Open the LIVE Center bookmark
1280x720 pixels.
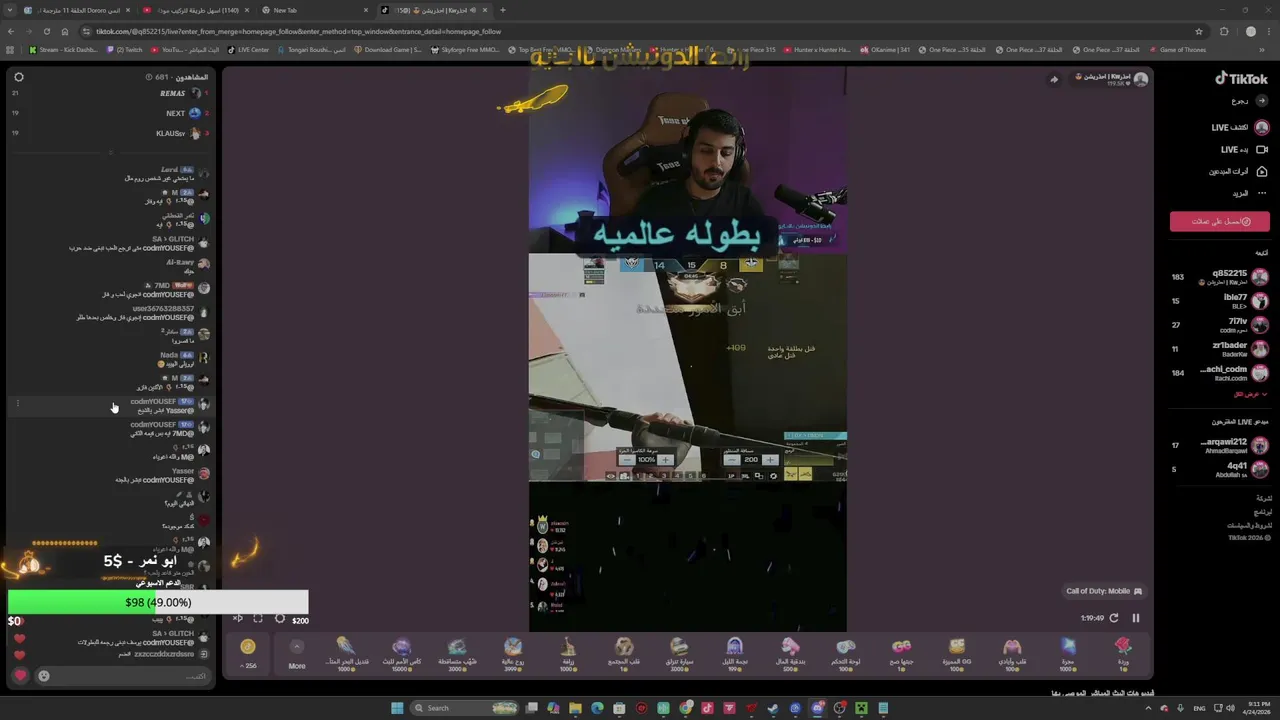248,49
